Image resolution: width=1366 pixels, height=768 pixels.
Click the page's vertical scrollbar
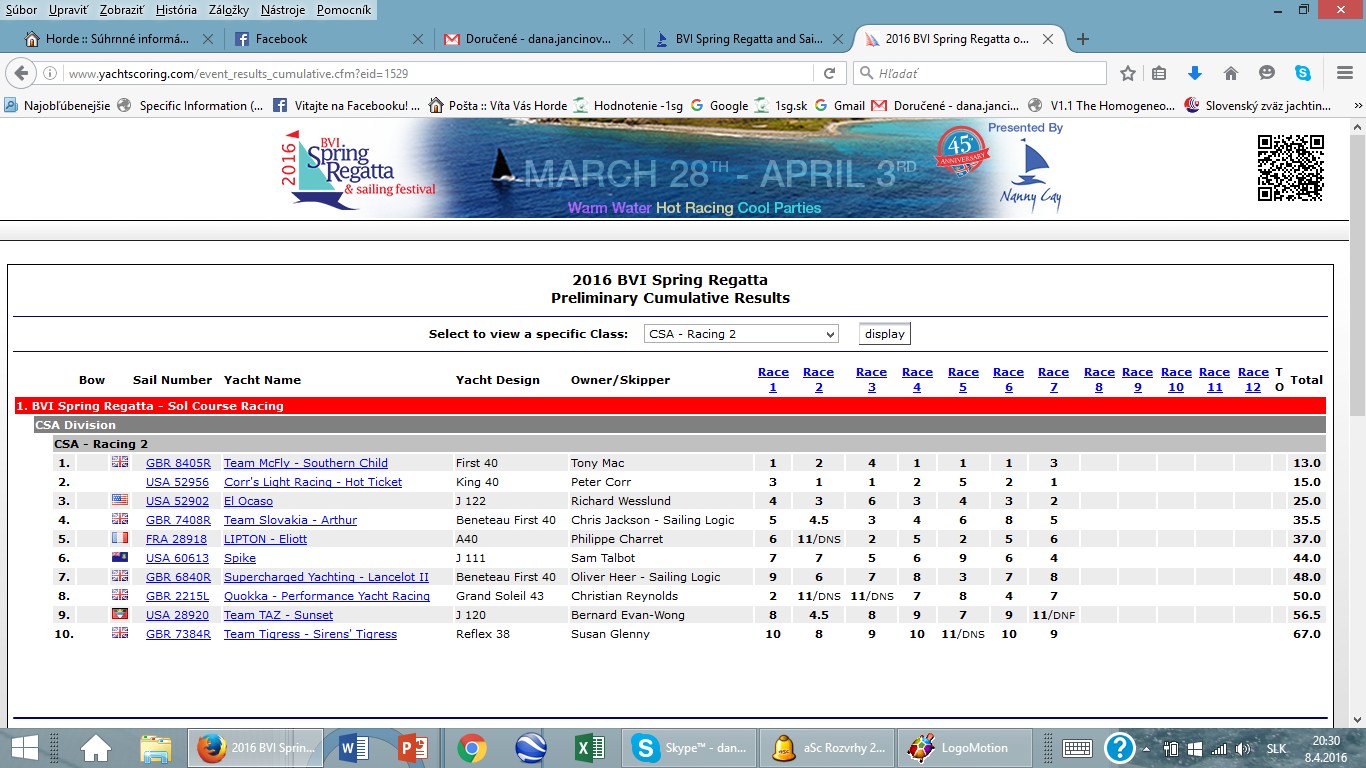point(1357,400)
